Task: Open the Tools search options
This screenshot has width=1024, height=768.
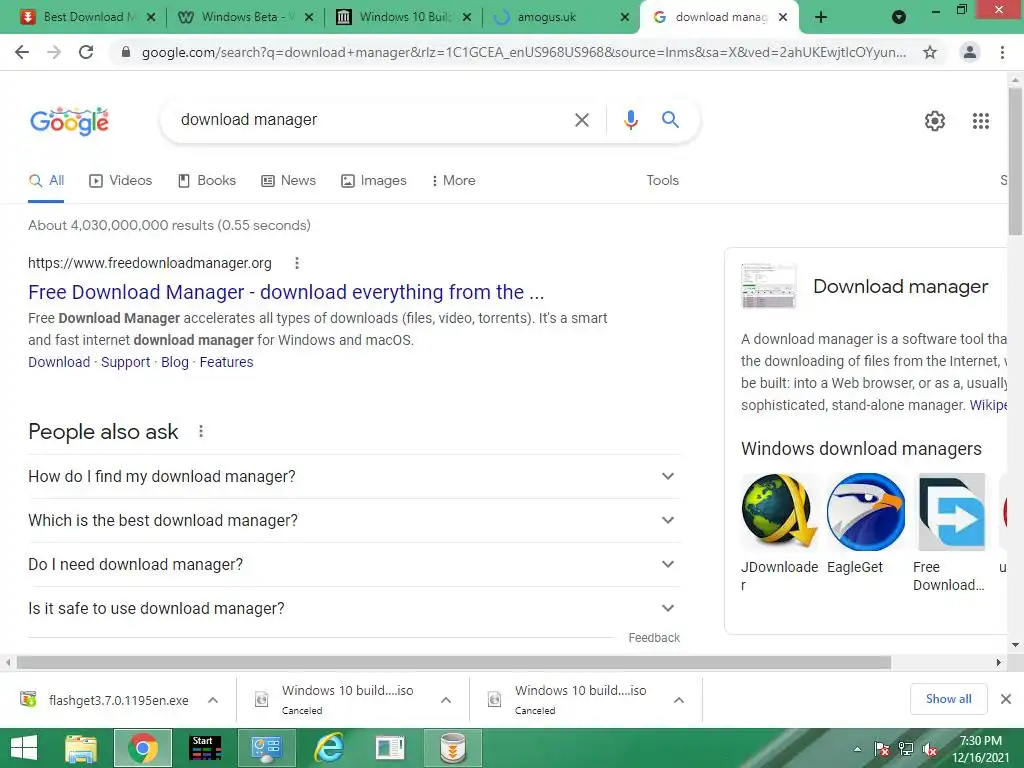Action: pyautogui.click(x=662, y=181)
